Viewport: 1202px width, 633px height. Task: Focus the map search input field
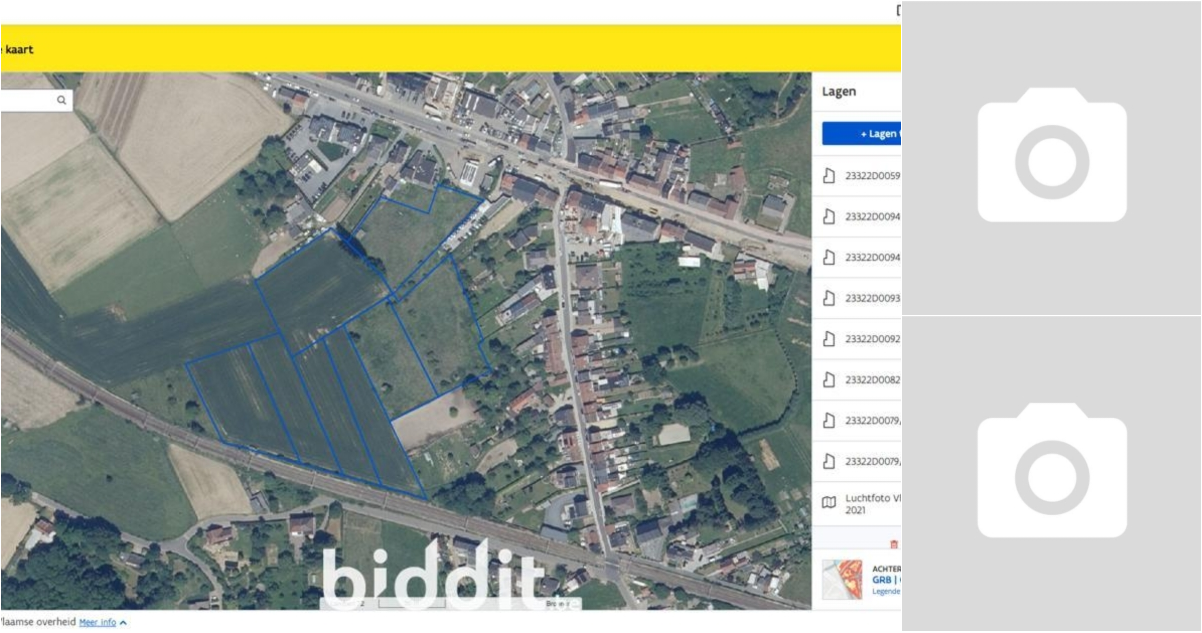pos(27,100)
